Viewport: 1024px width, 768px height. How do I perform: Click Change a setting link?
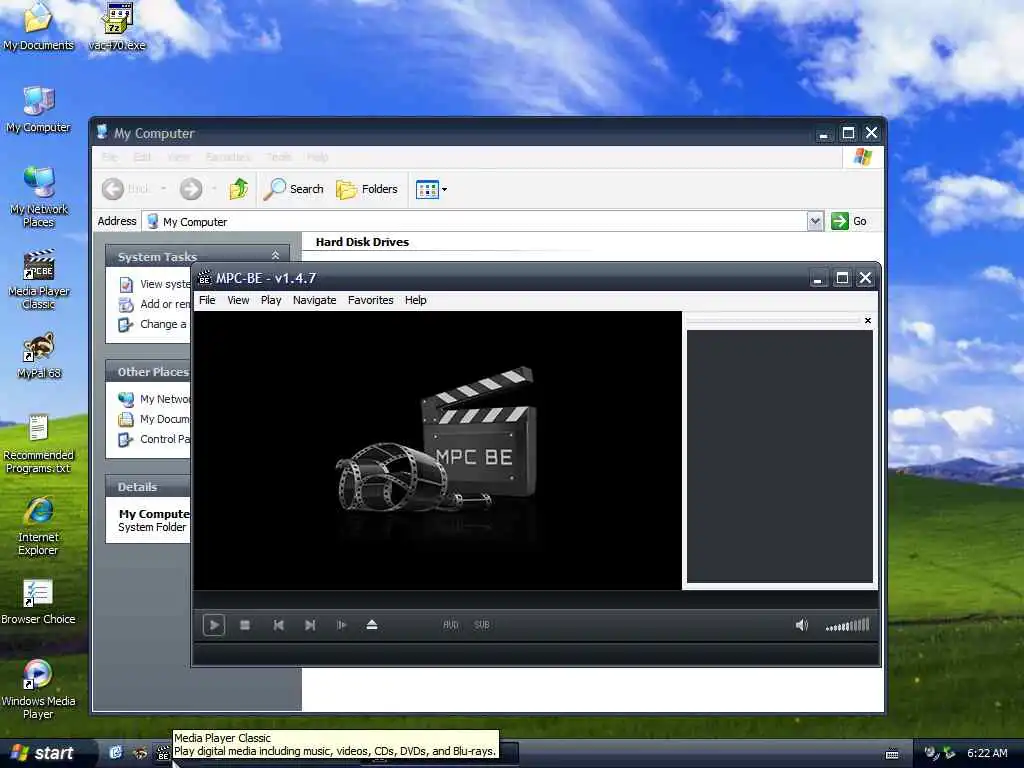(153, 324)
